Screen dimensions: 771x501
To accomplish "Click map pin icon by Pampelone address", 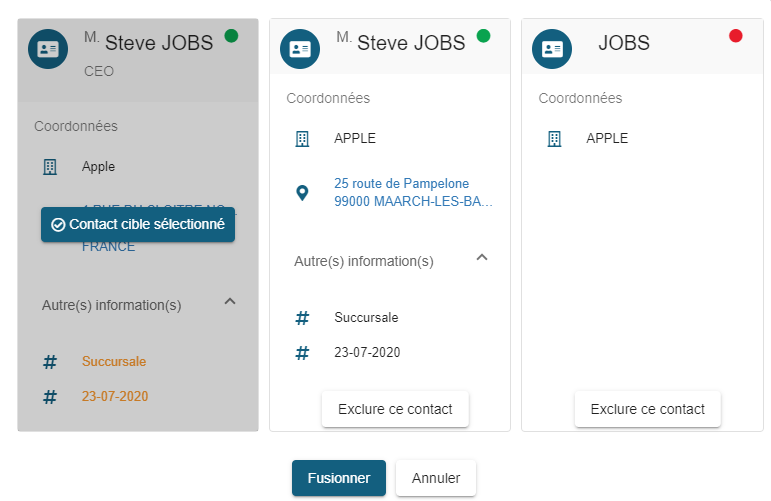I will point(302,193).
